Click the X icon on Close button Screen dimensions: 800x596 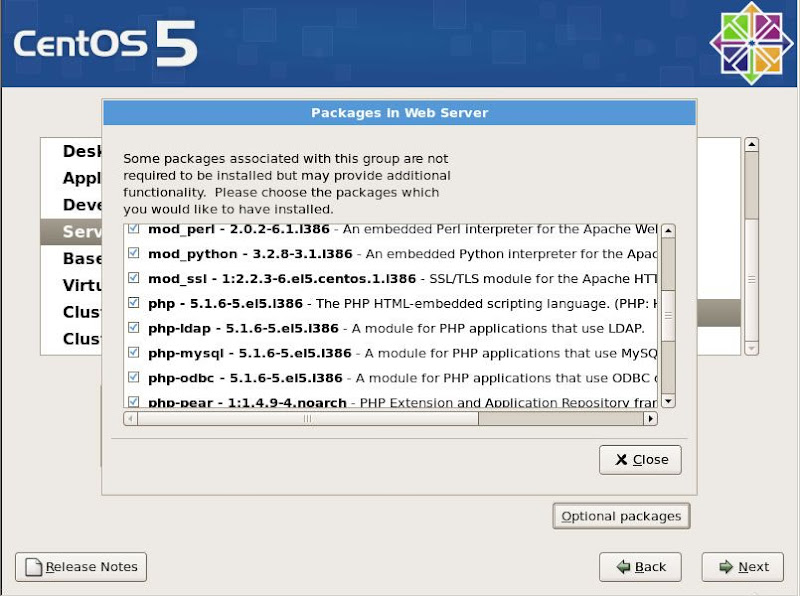(x=622, y=460)
